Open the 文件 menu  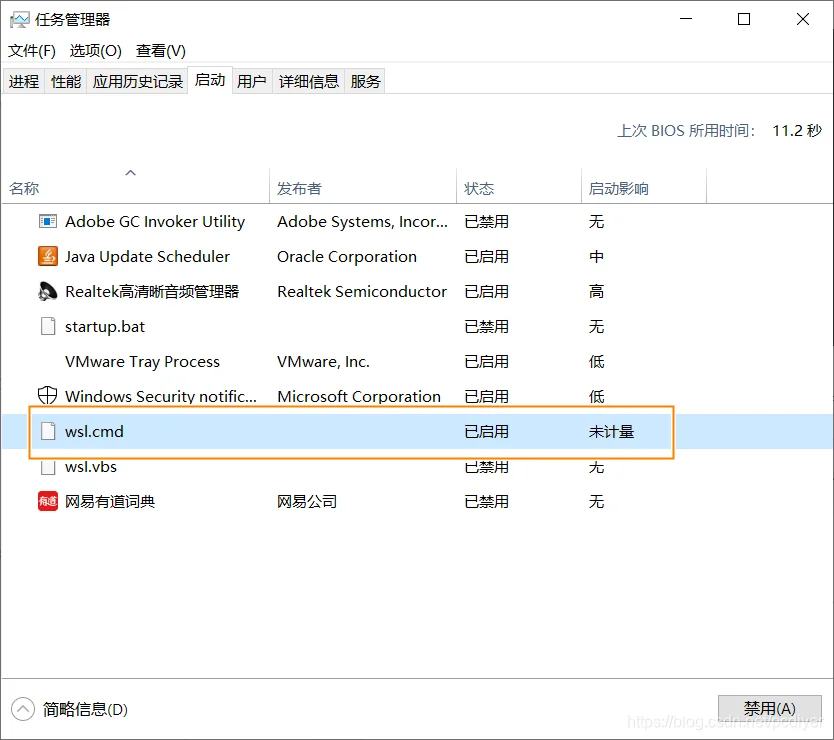[x=31, y=50]
